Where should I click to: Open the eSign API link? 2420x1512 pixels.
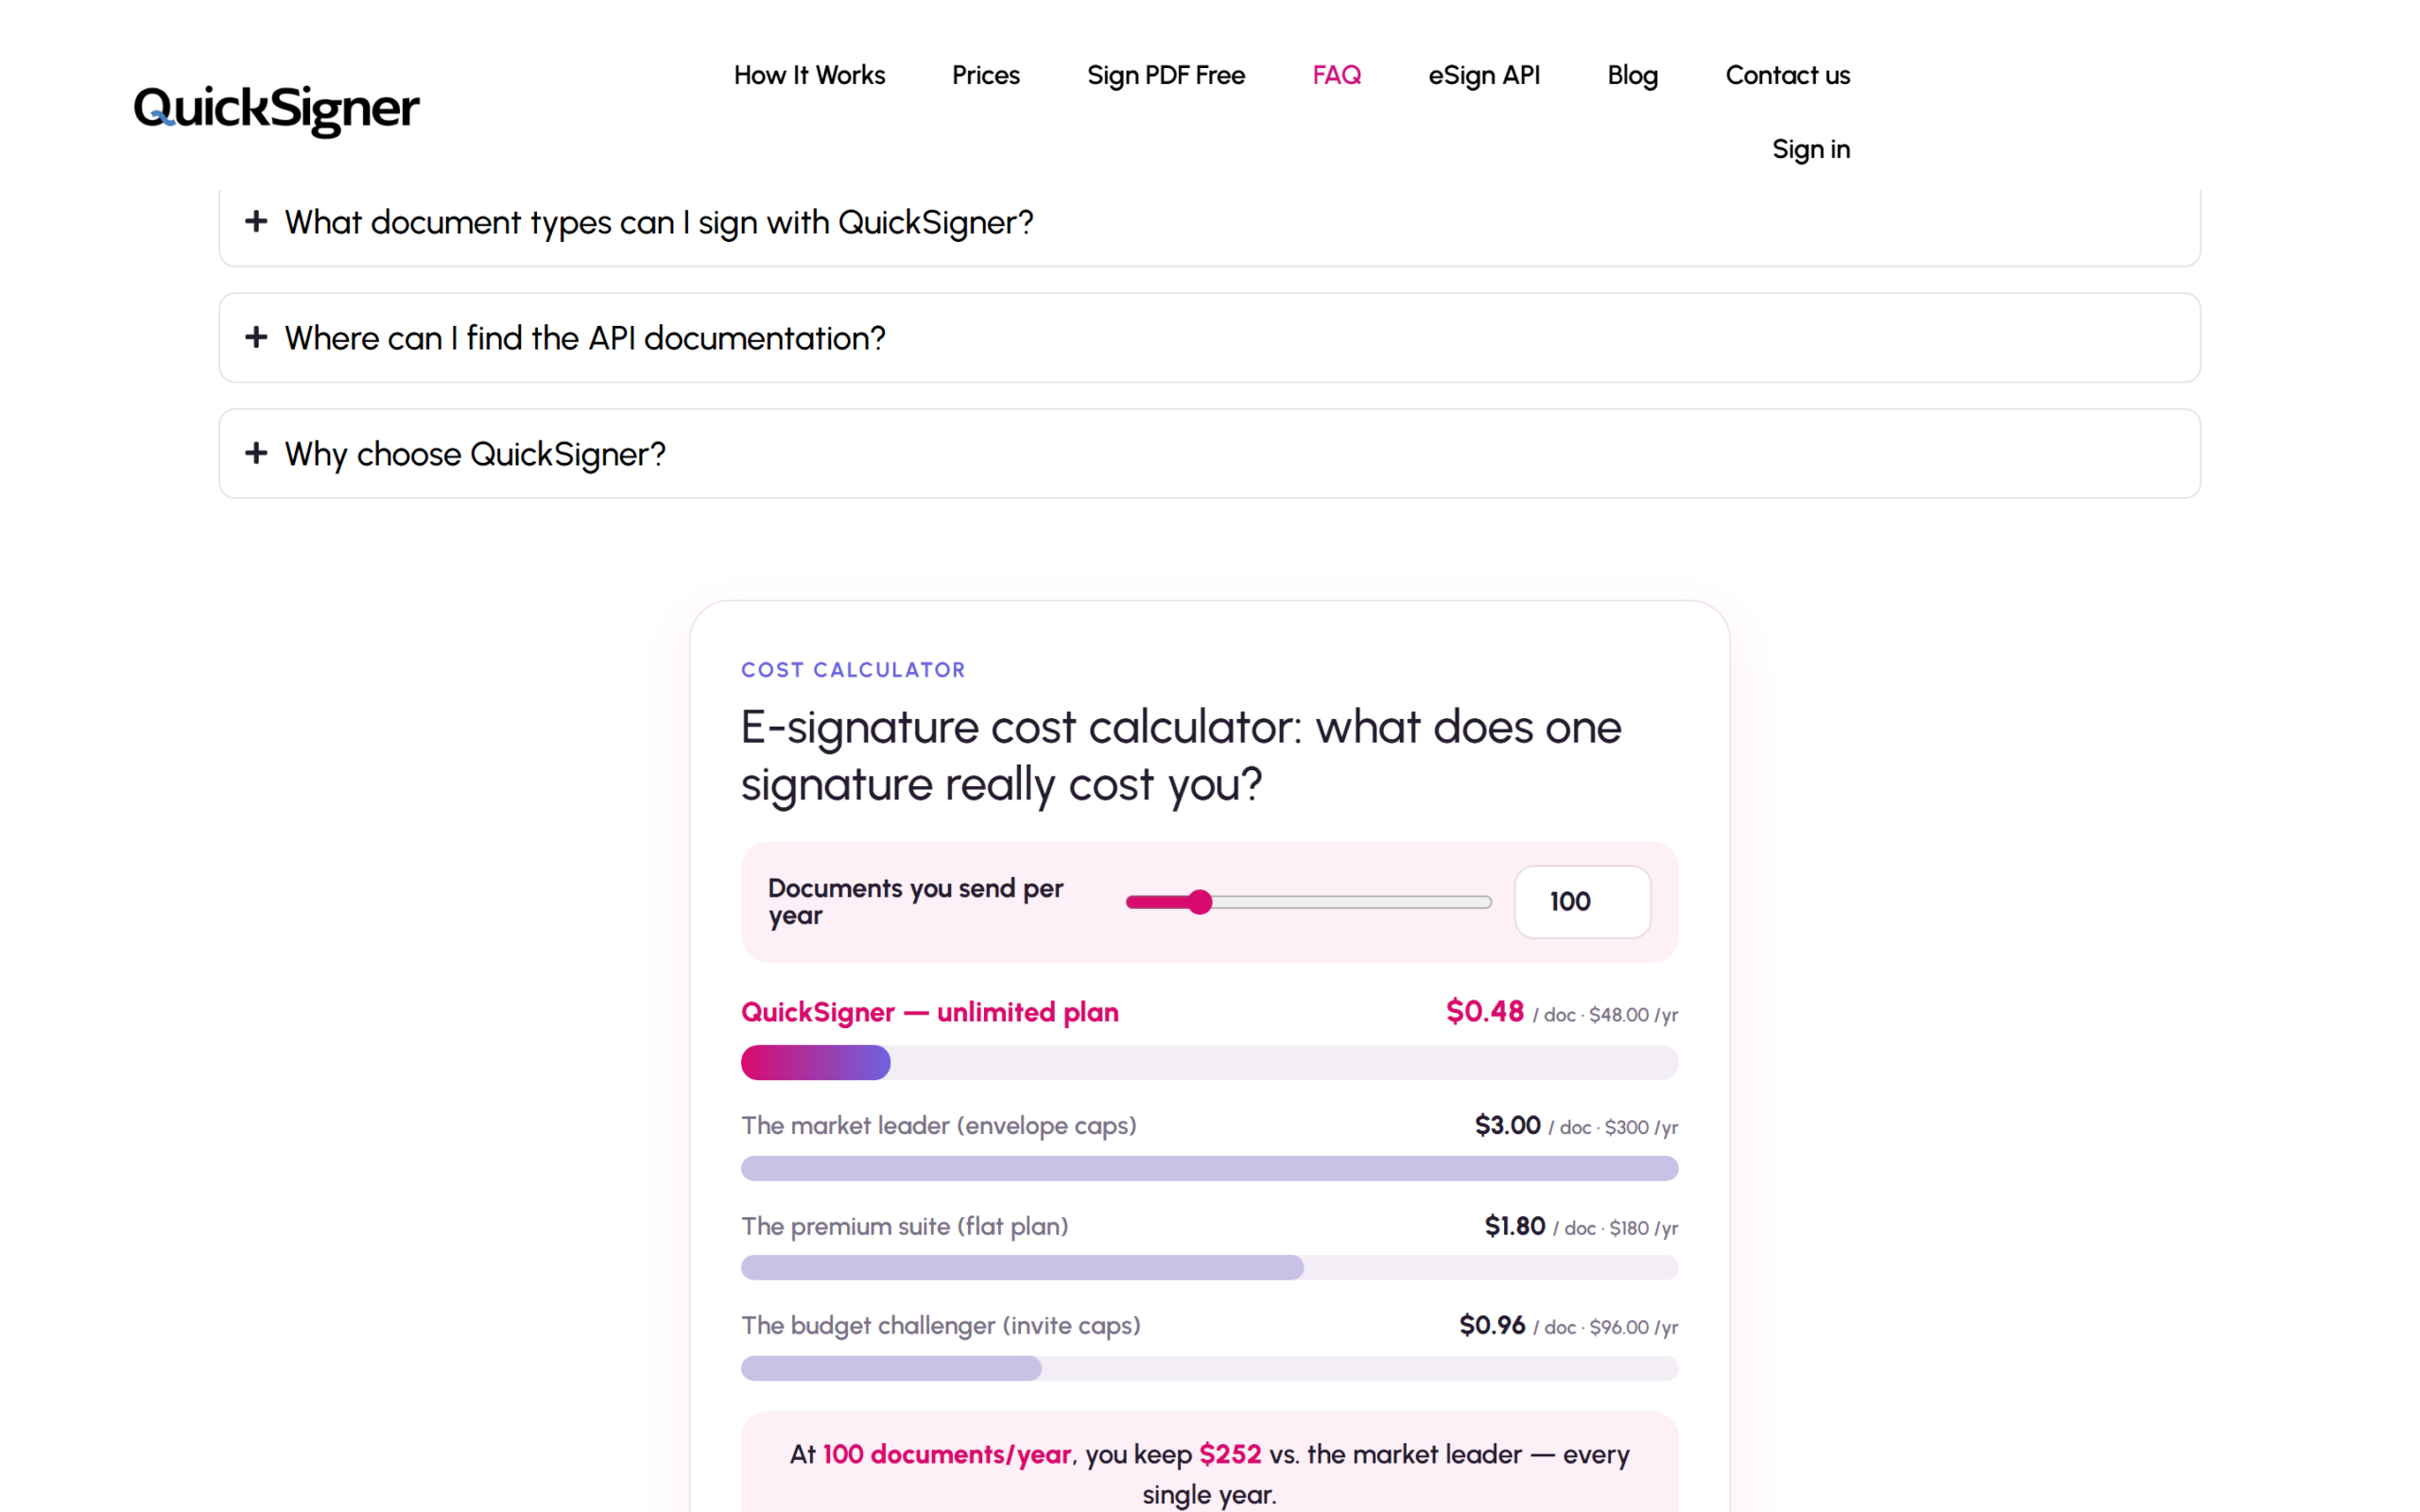click(x=1484, y=75)
